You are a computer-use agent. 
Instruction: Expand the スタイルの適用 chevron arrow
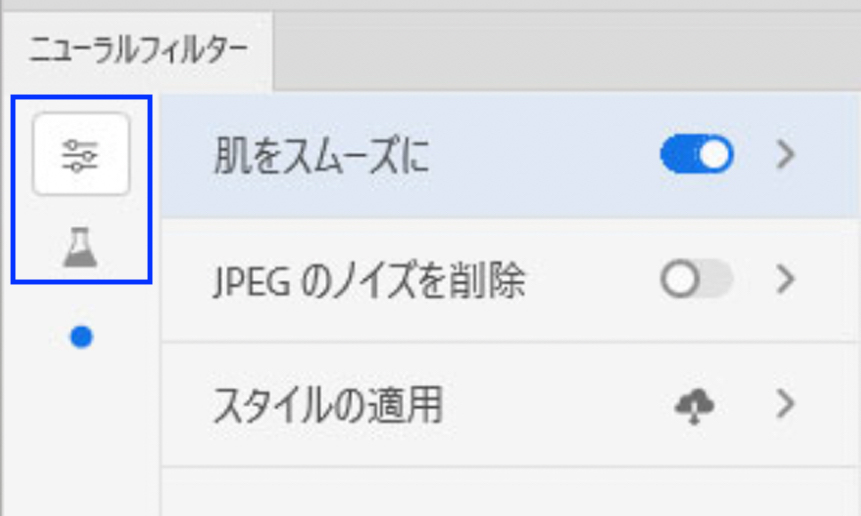pos(786,405)
